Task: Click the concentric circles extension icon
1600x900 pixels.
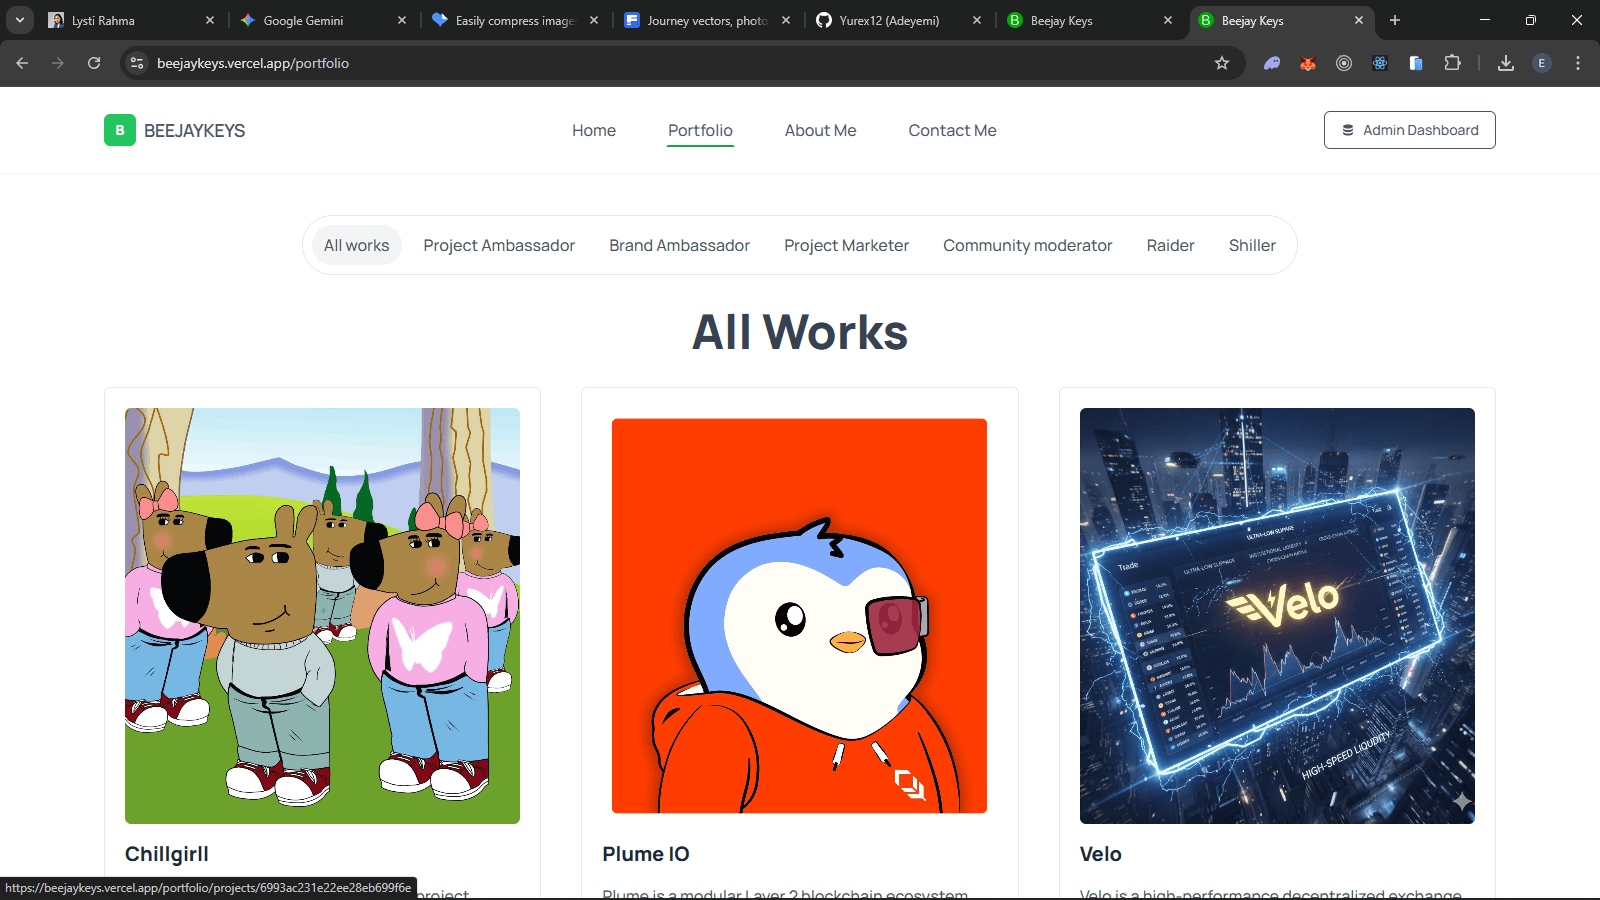Action: click(x=1344, y=63)
